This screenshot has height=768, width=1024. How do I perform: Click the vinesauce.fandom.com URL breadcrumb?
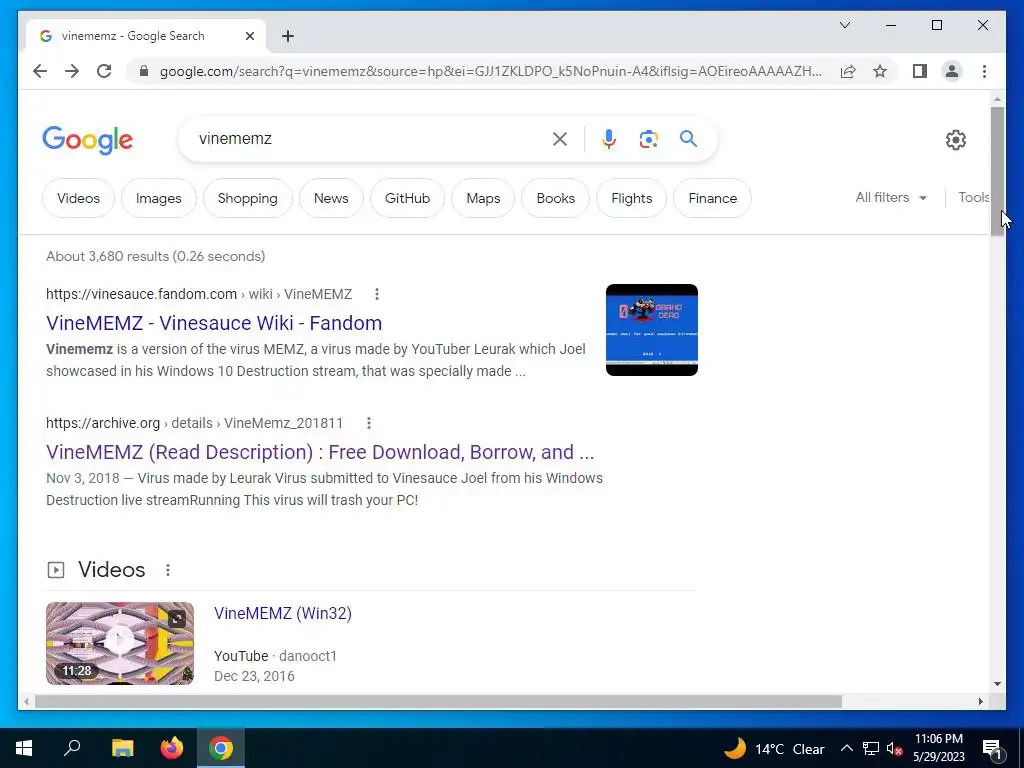click(x=199, y=295)
